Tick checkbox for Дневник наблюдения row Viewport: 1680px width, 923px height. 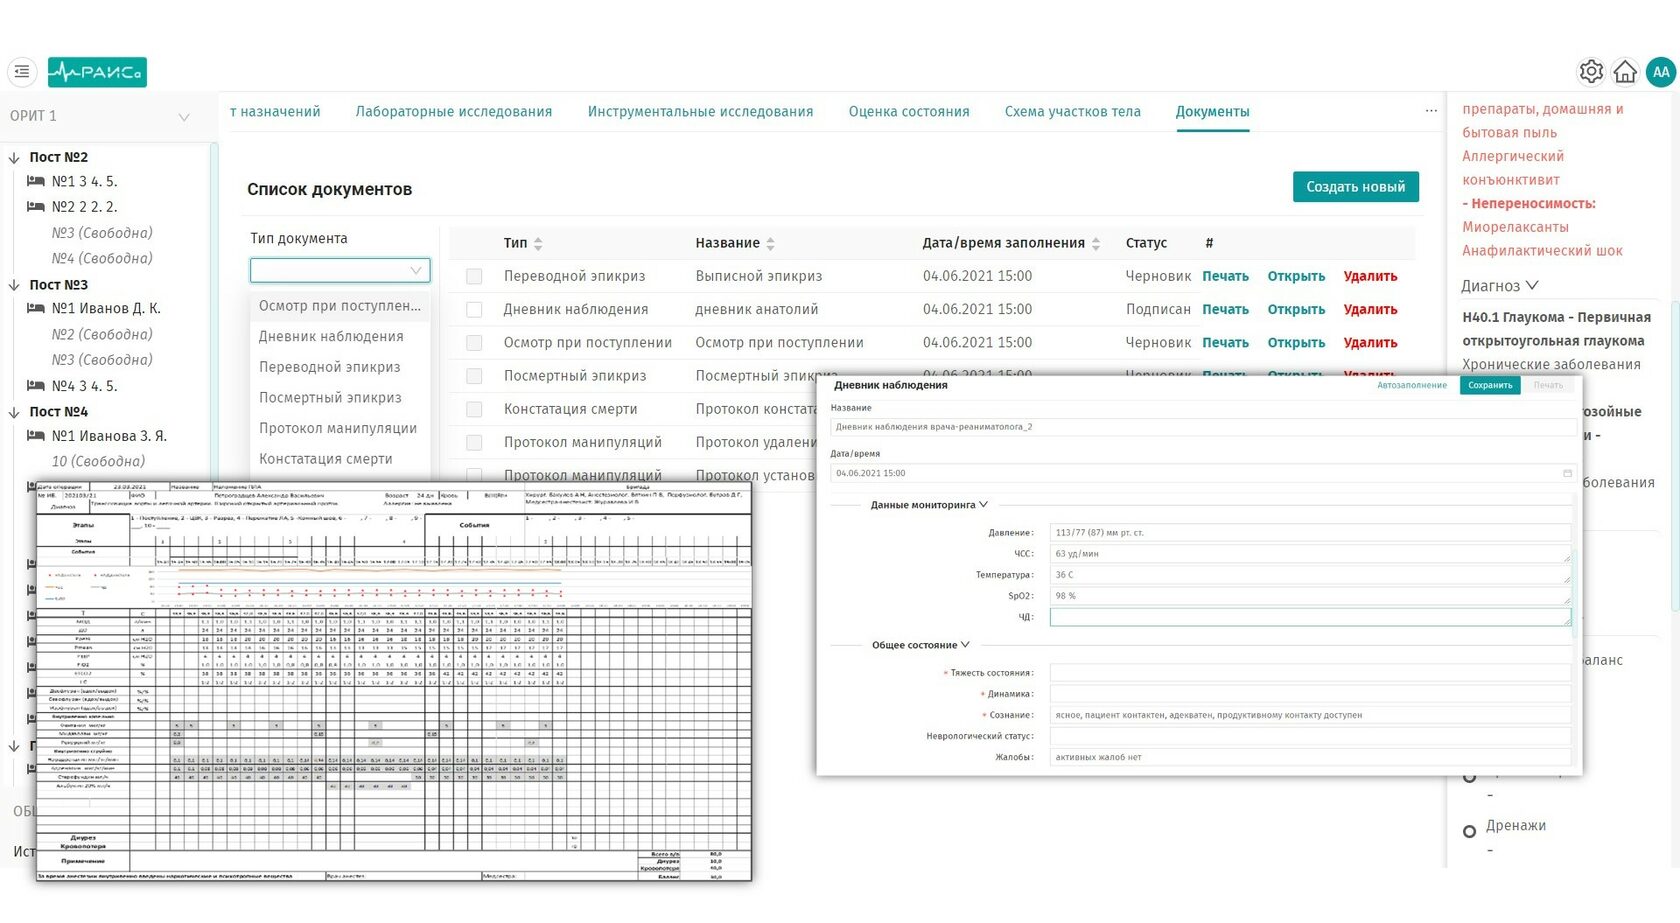click(474, 310)
